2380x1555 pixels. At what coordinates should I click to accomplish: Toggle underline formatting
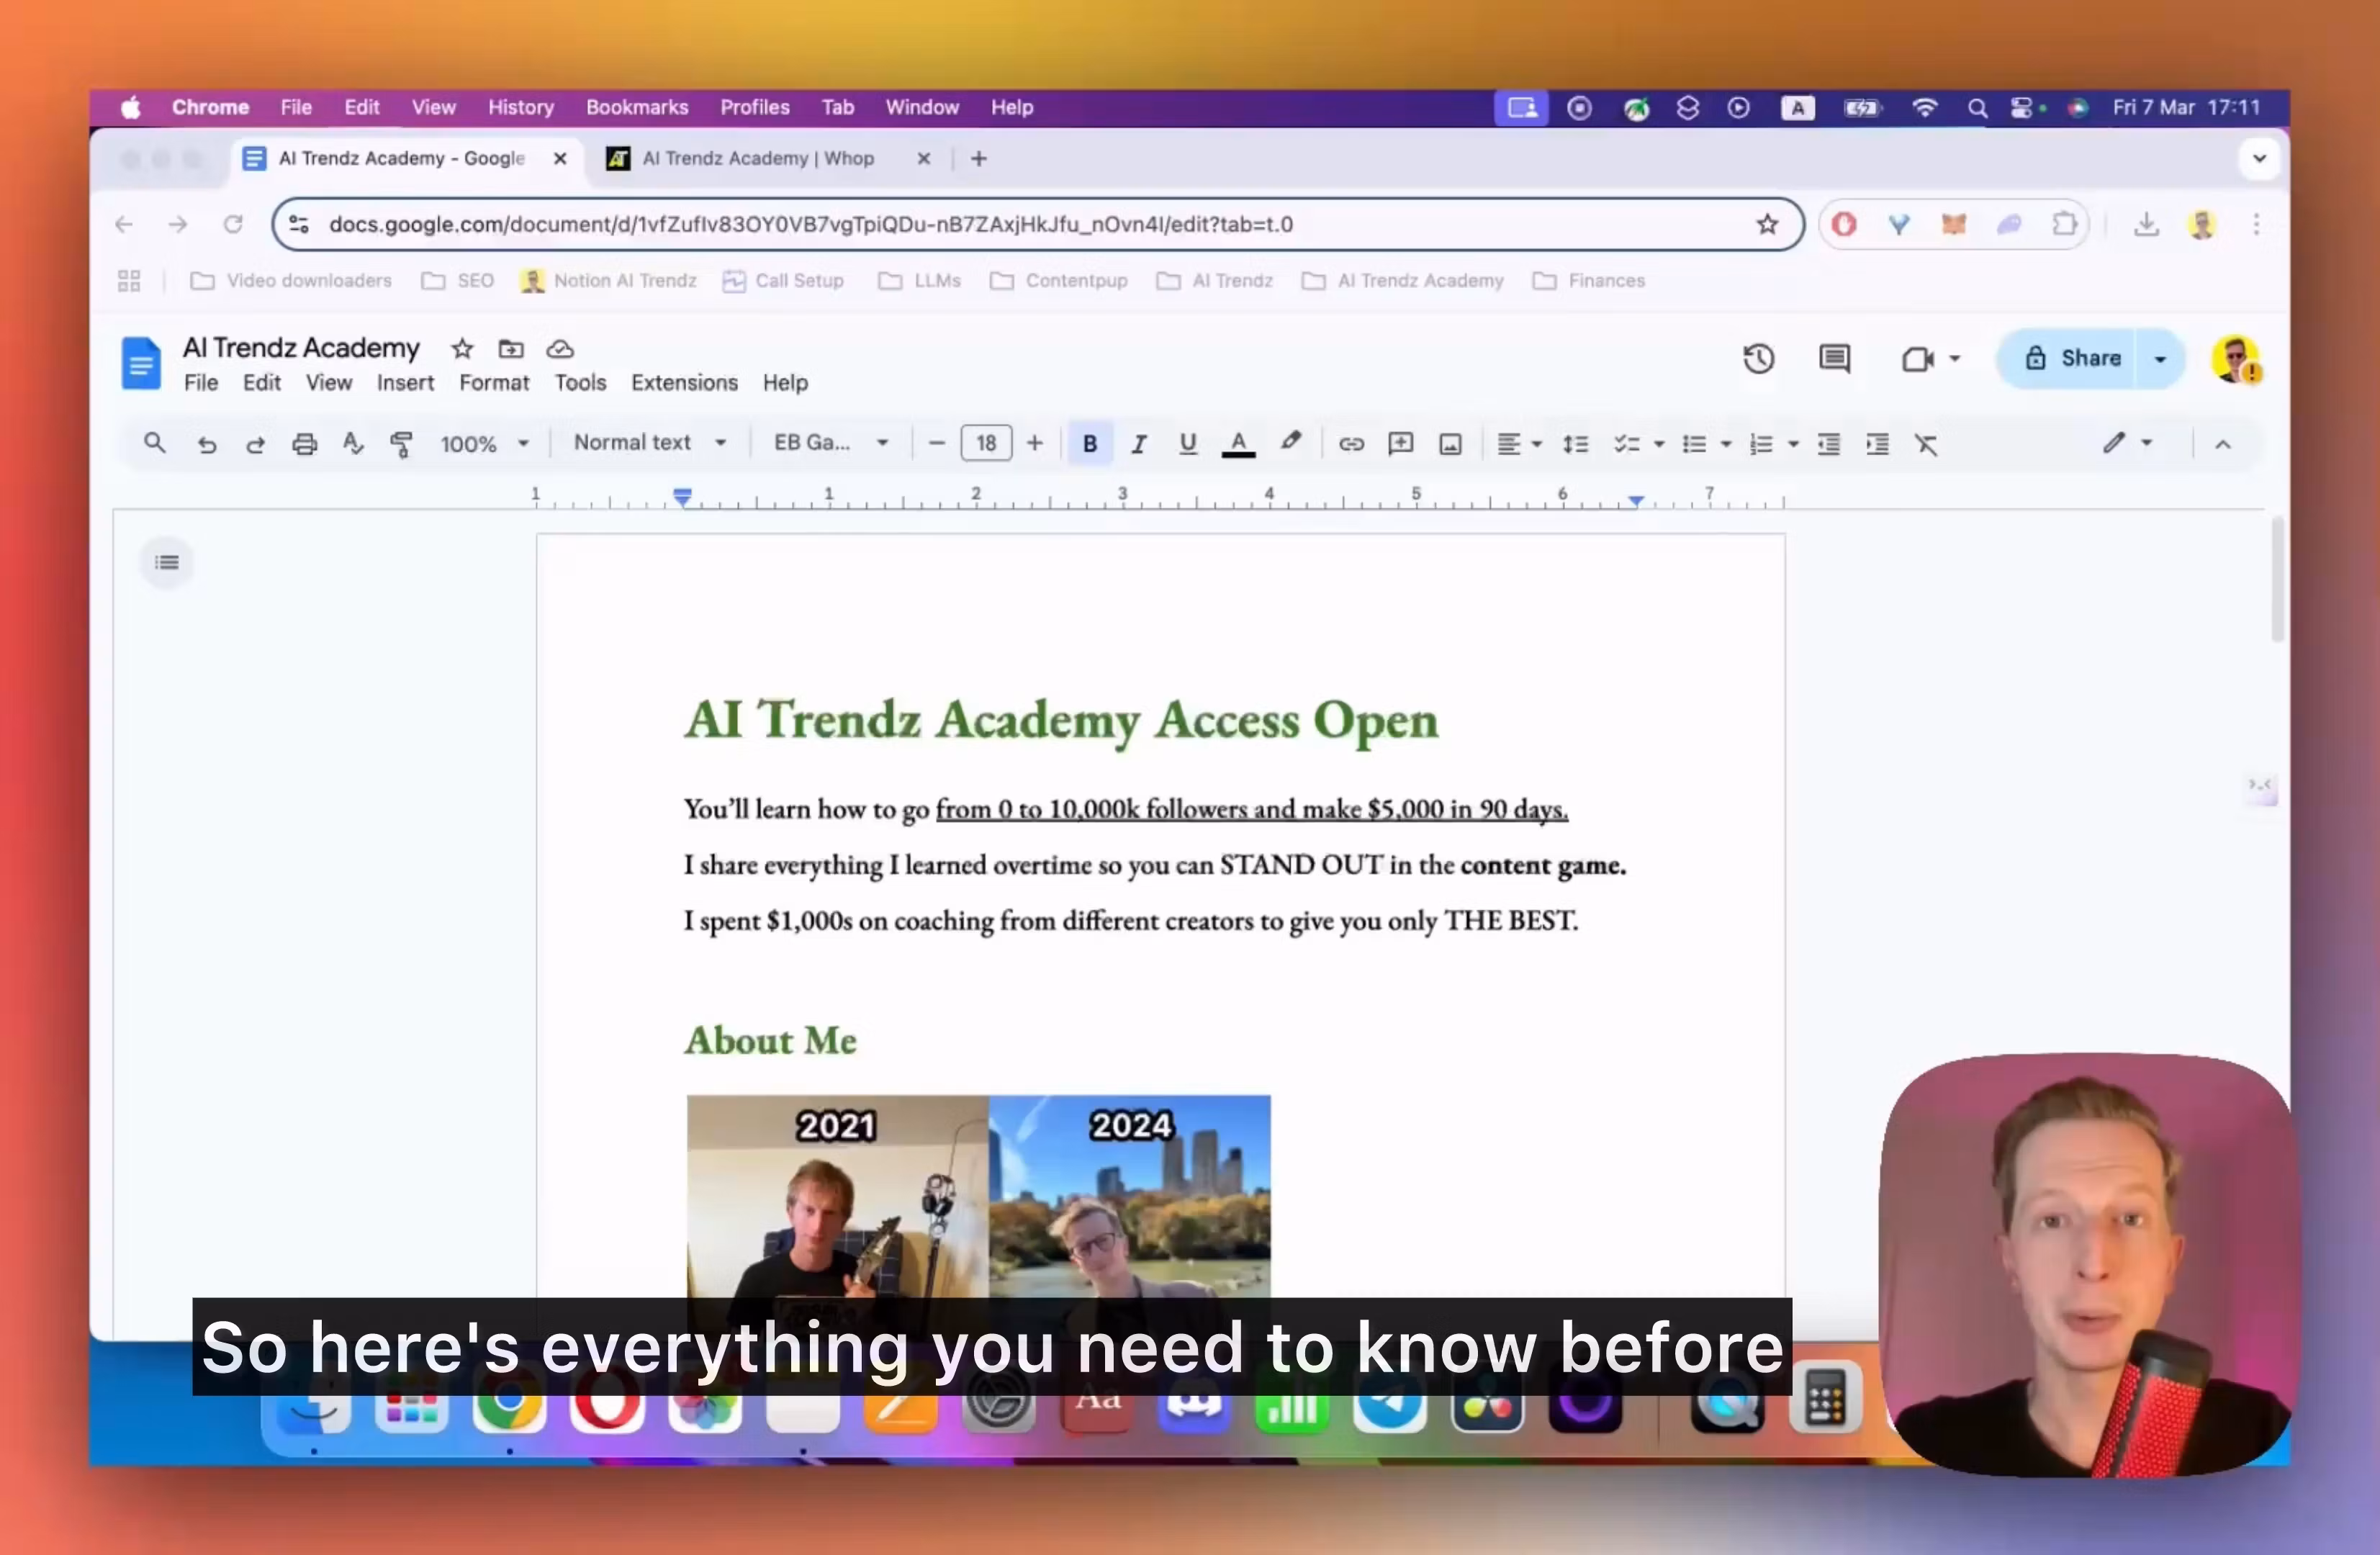(1188, 443)
